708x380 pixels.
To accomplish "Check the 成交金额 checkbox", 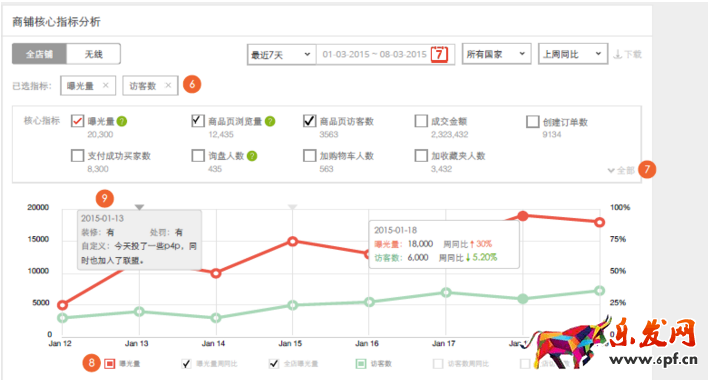I will coord(421,120).
